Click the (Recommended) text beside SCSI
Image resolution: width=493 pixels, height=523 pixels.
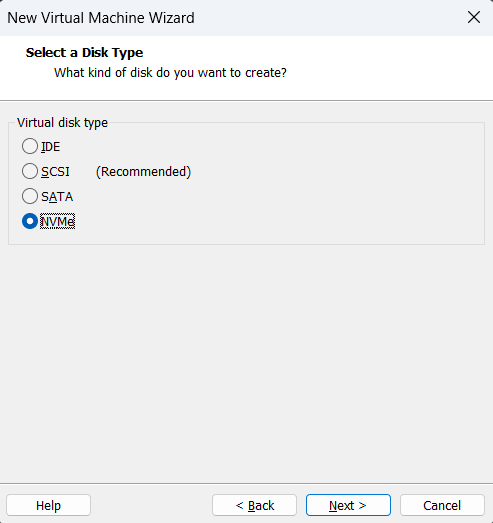pyautogui.click(x=143, y=172)
